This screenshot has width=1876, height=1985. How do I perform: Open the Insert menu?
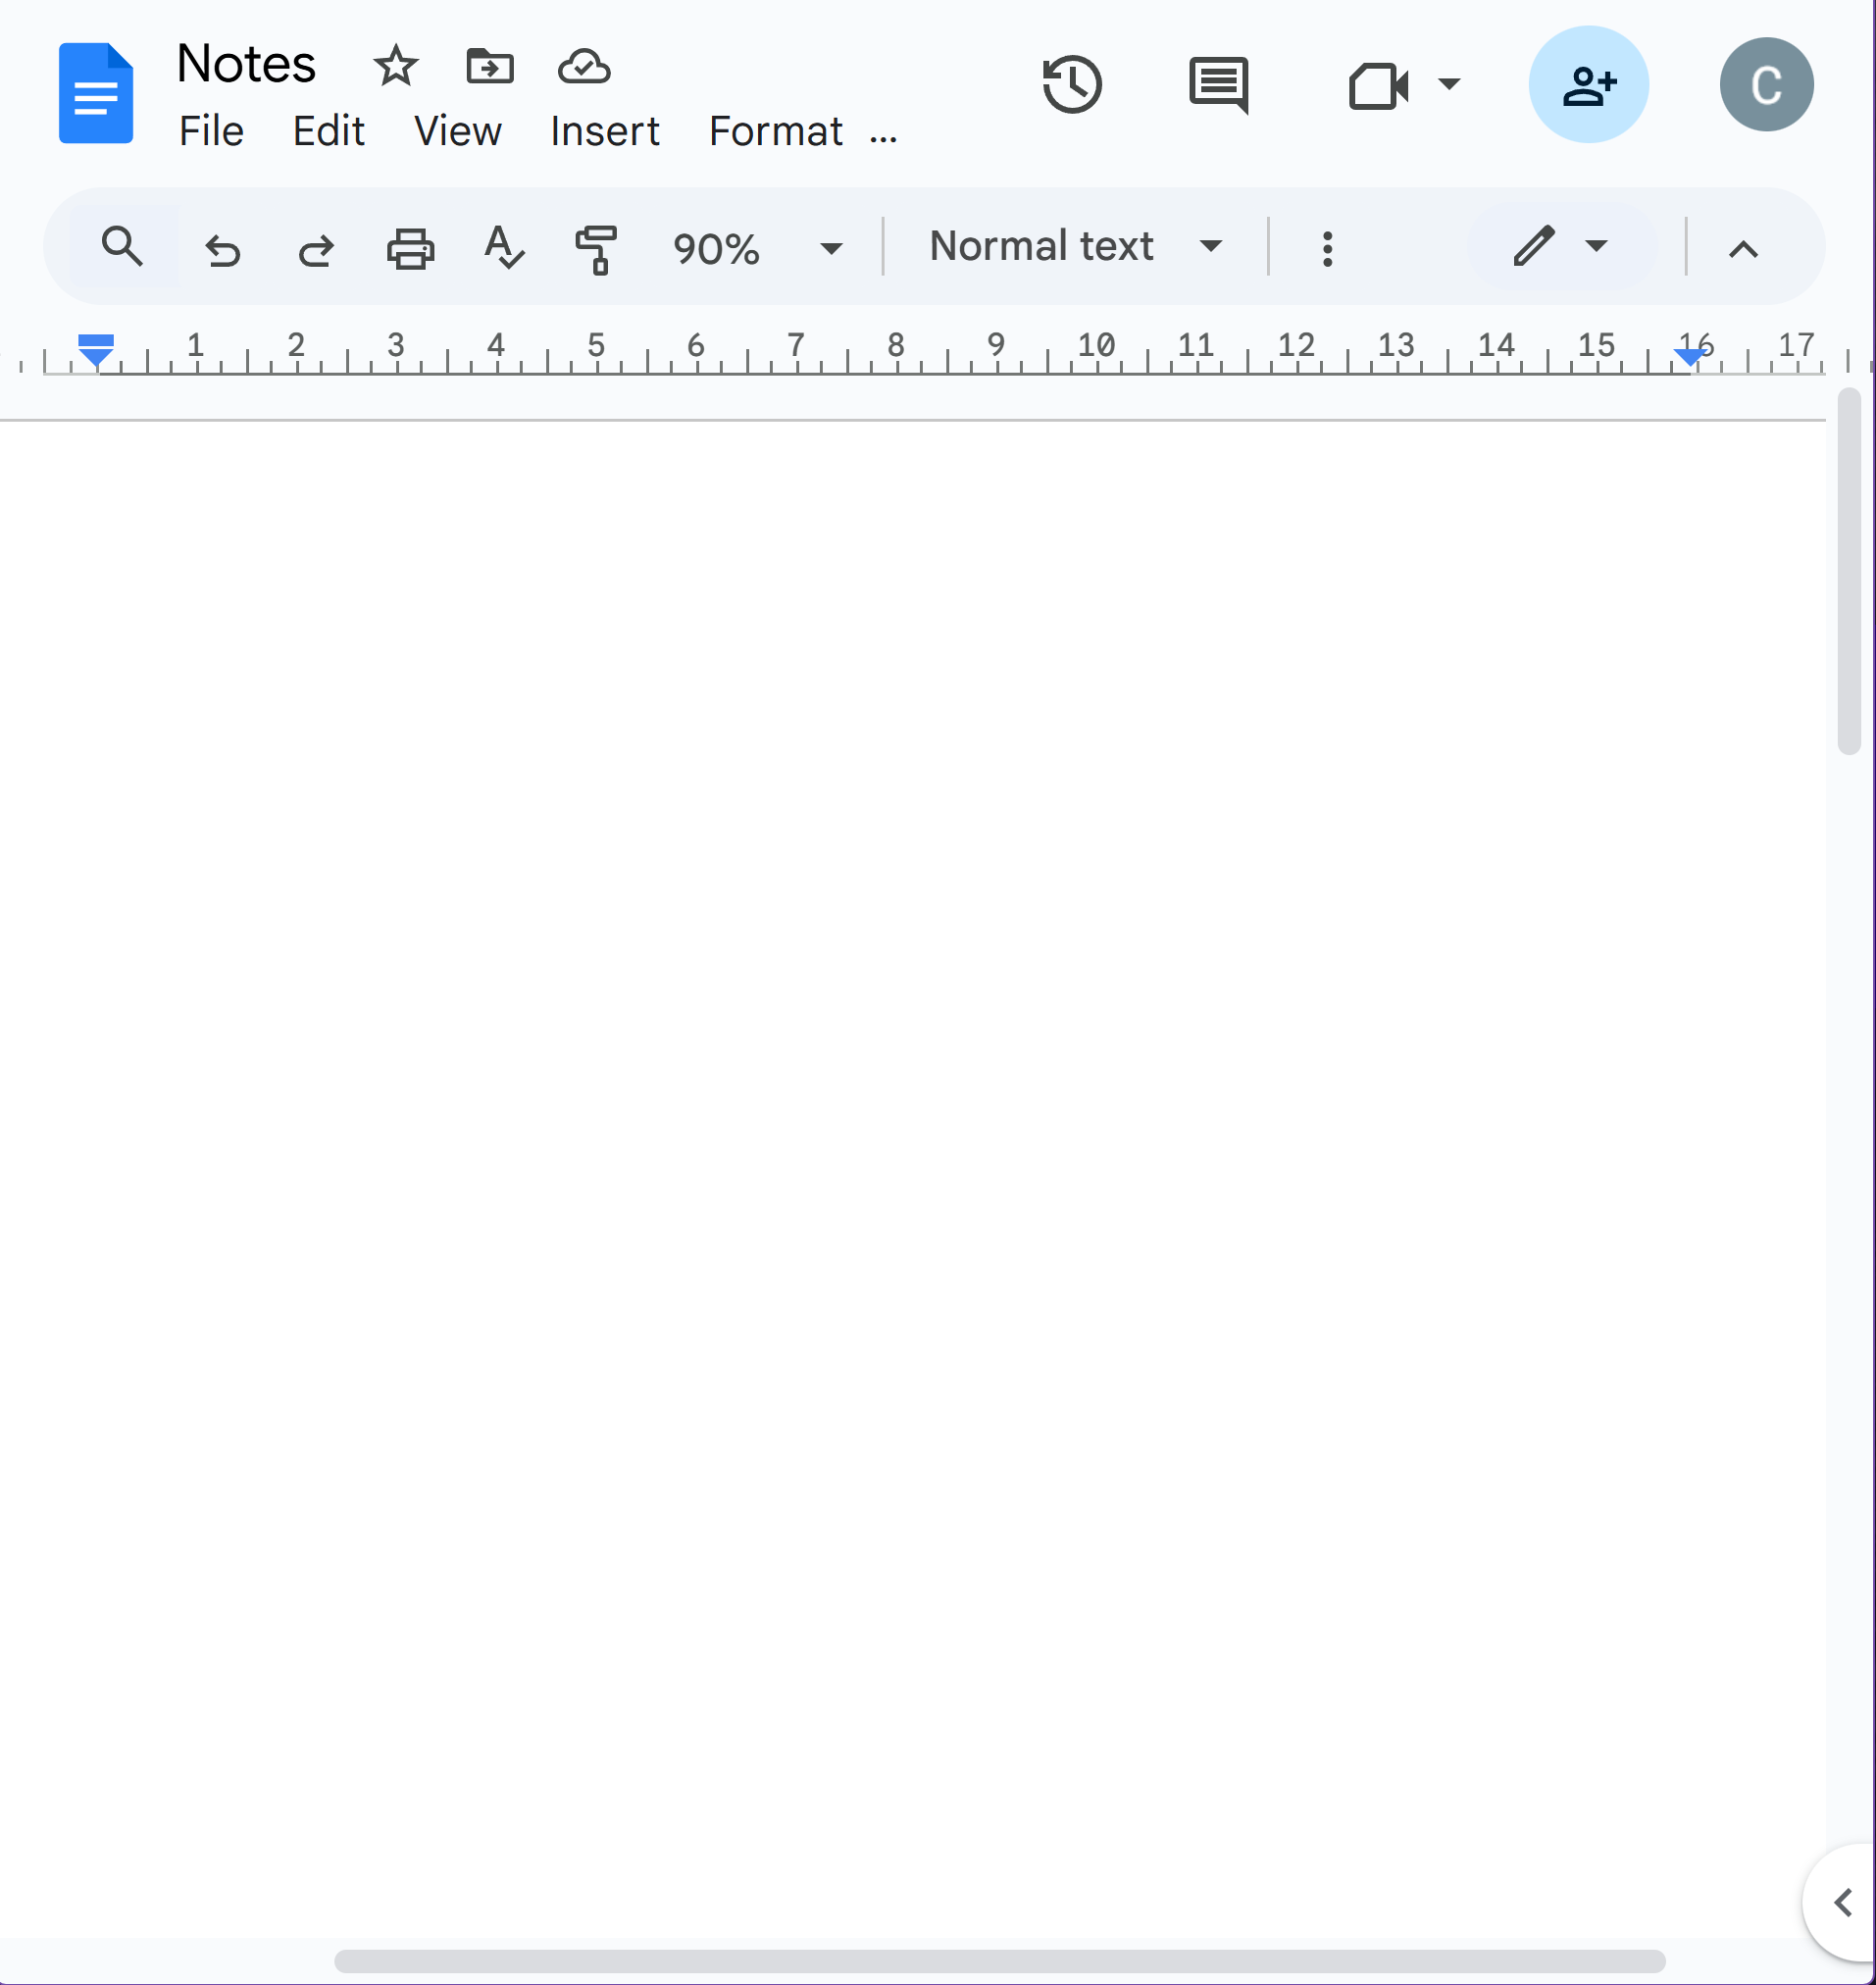(x=604, y=131)
